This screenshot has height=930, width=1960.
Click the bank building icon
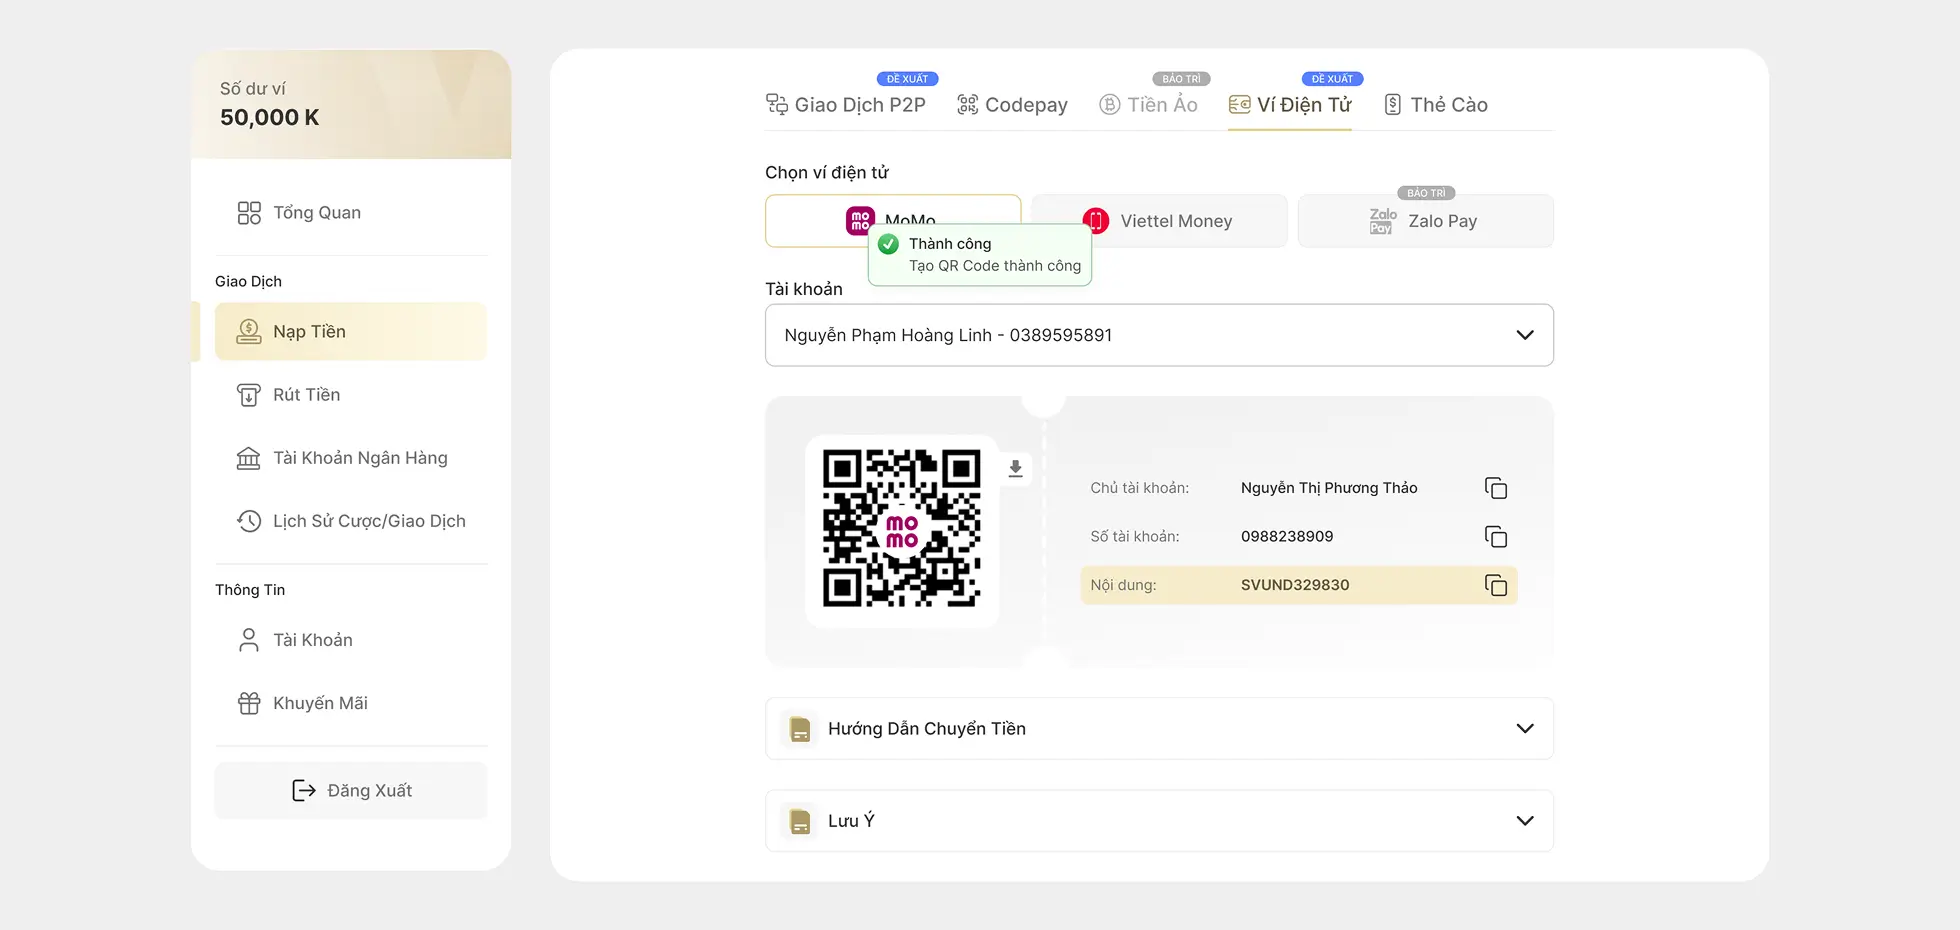point(249,458)
